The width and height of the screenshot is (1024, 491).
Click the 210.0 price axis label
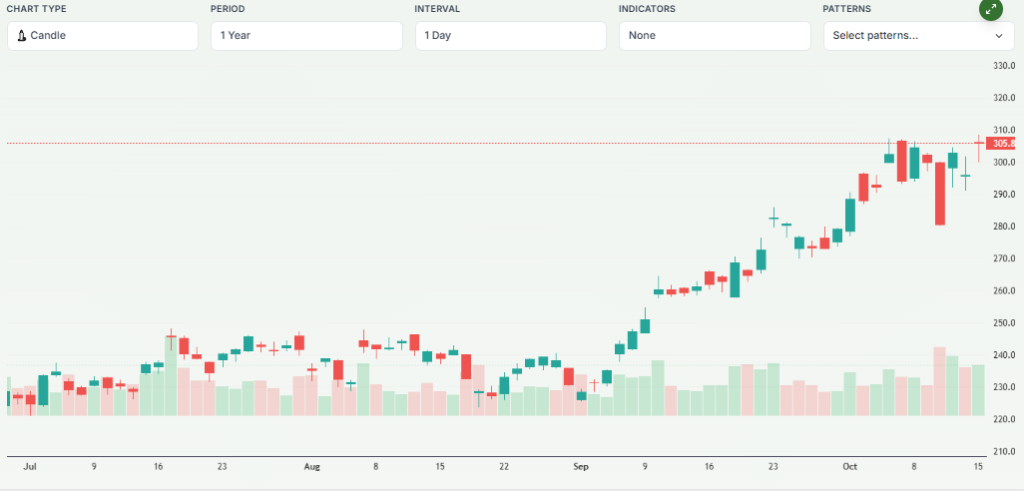(1003, 452)
